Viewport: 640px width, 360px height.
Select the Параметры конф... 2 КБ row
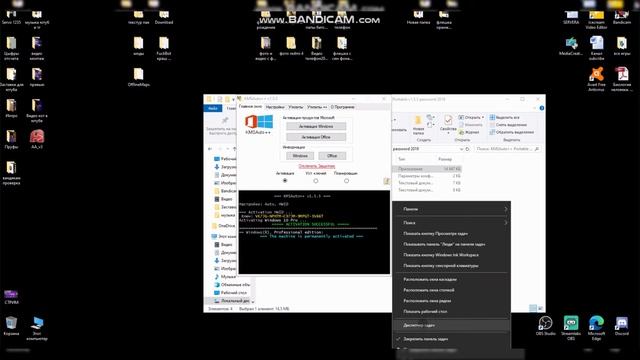428,176
